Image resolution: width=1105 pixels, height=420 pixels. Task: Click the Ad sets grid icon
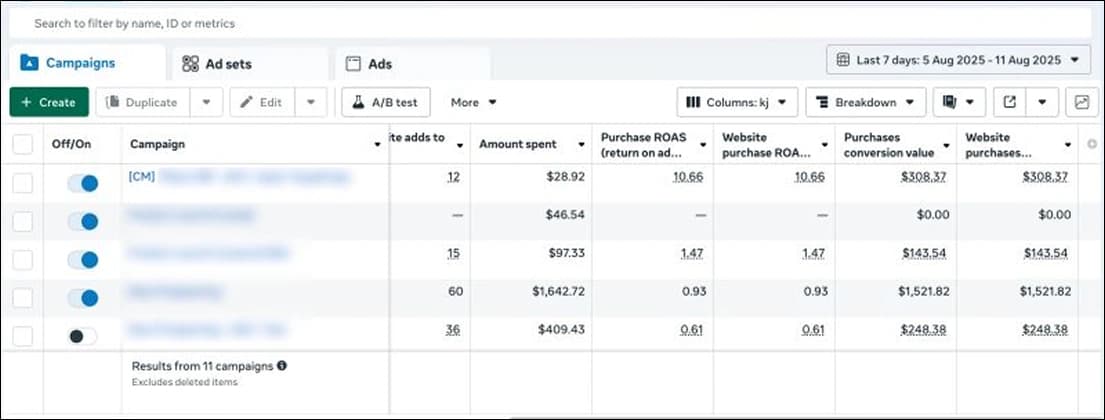pyautogui.click(x=190, y=64)
